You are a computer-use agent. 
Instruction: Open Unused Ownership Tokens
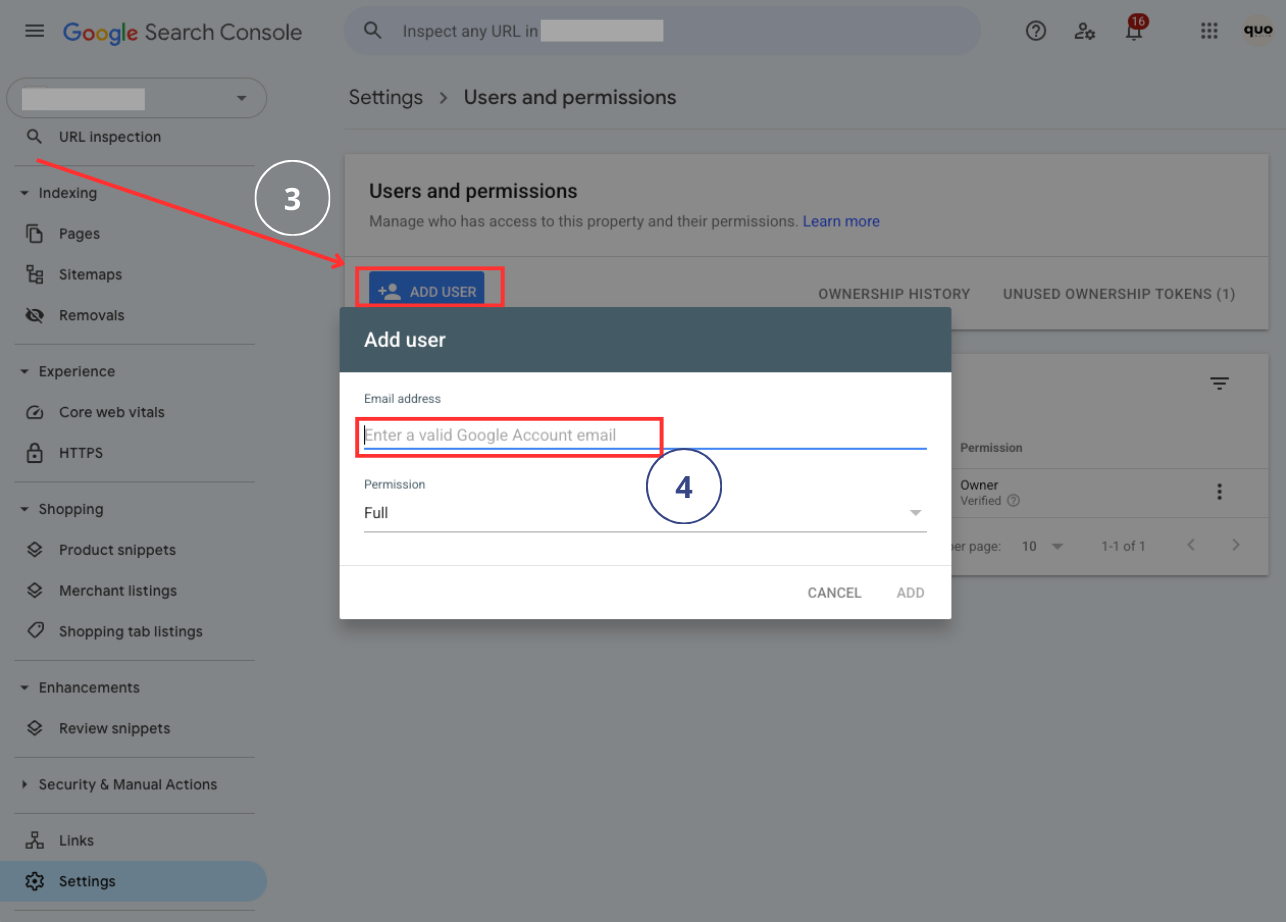tap(1118, 294)
